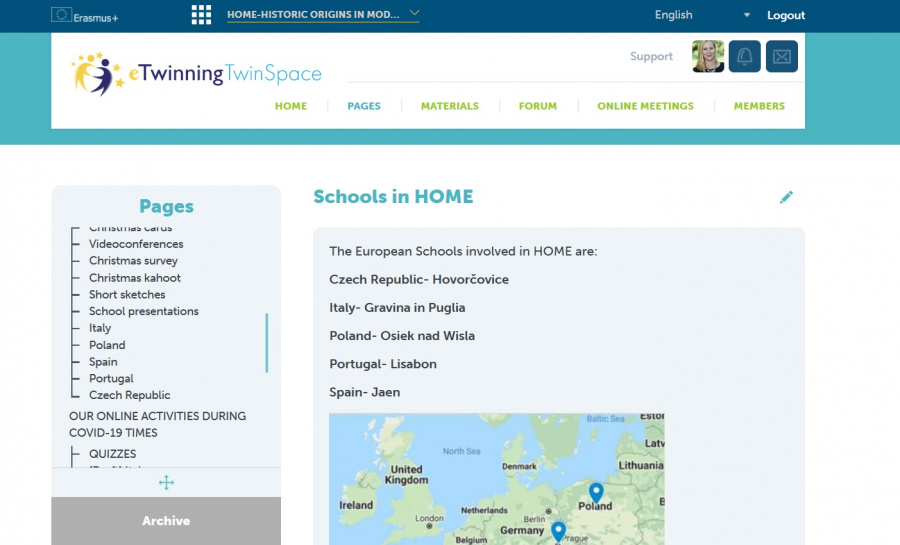Click the text Spain- Jaen
Image resolution: width=900 pixels, height=545 pixels.
364,392
